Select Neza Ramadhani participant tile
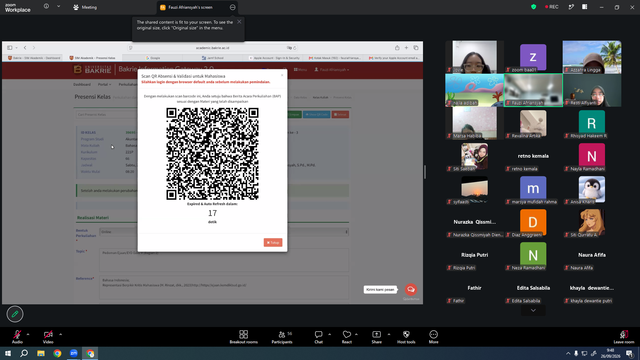The height and width of the screenshot is (360, 640). 533,256
